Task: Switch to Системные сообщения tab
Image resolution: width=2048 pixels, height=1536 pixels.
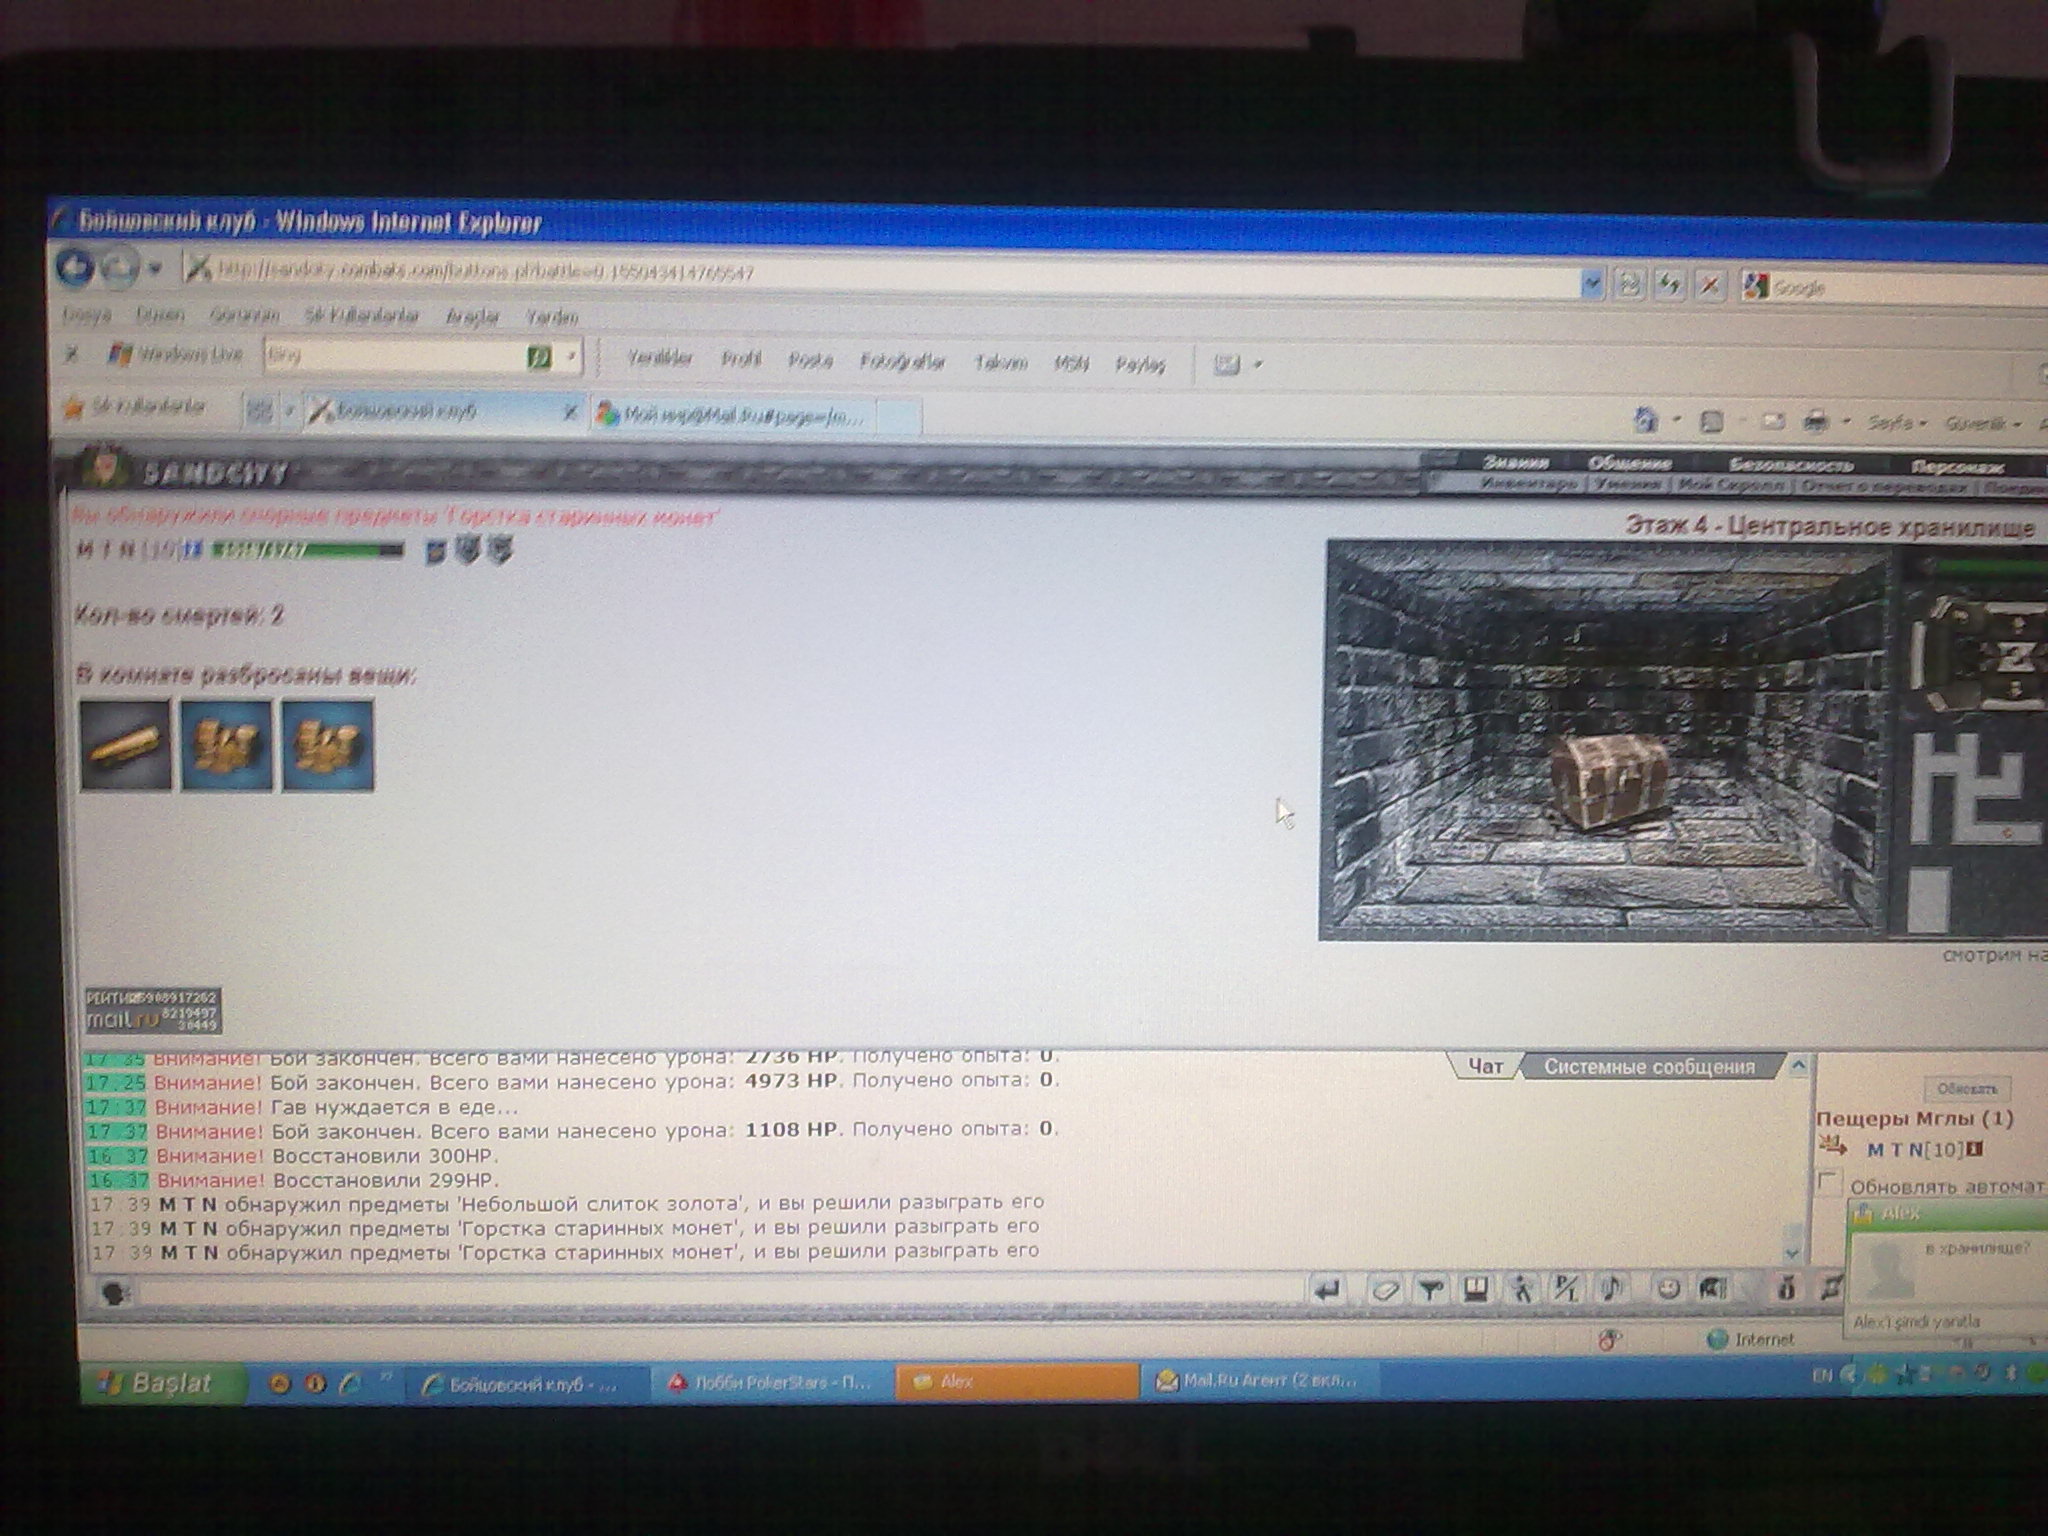Action: [x=1649, y=1067]
